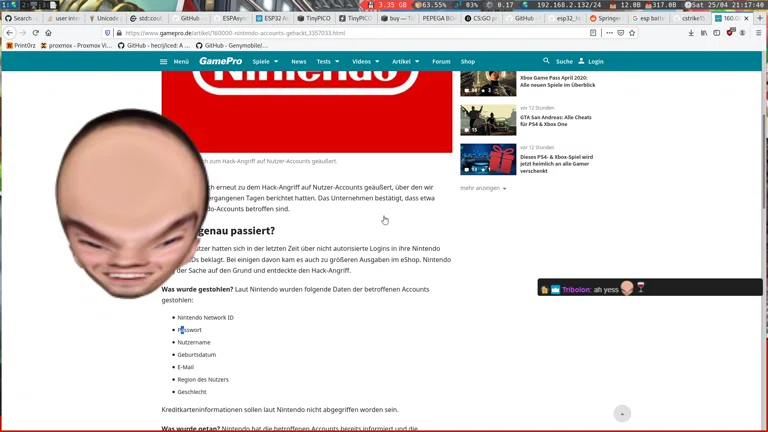Click 'Geburtsdatum' list item
This screenshot has width=768, height=432.
point(196,355)
